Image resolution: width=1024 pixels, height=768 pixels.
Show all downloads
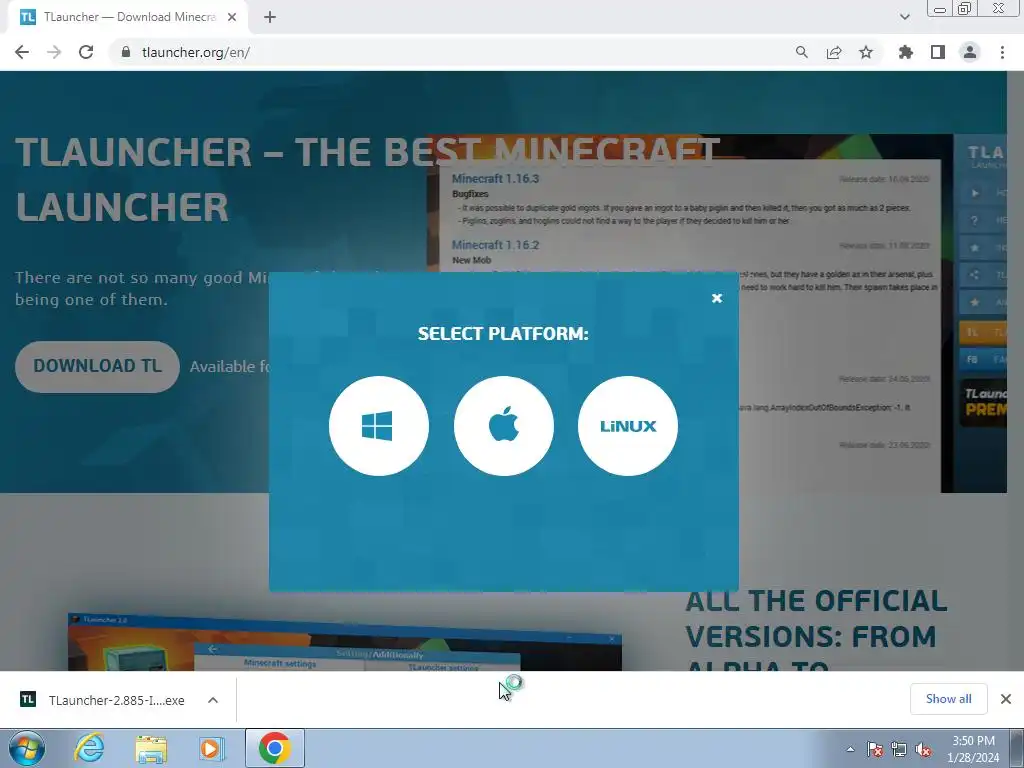[x=948, y=699]
